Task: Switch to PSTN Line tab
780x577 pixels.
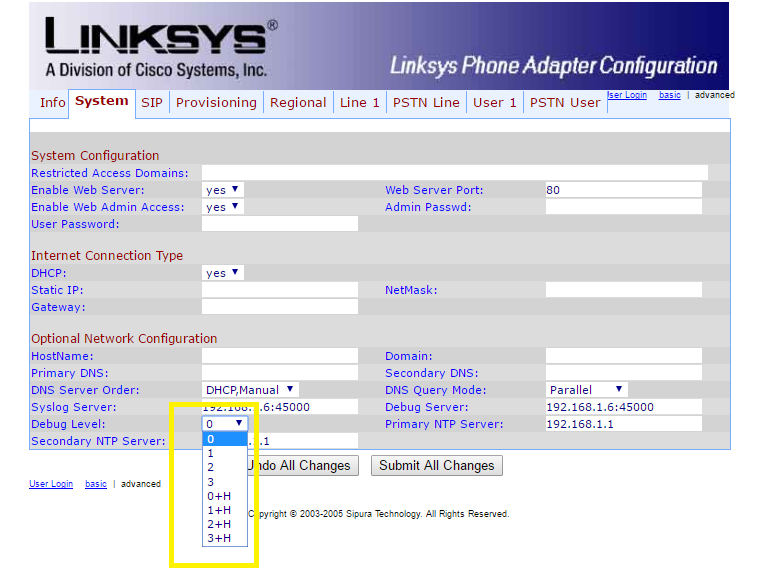Action: point(426,102)
